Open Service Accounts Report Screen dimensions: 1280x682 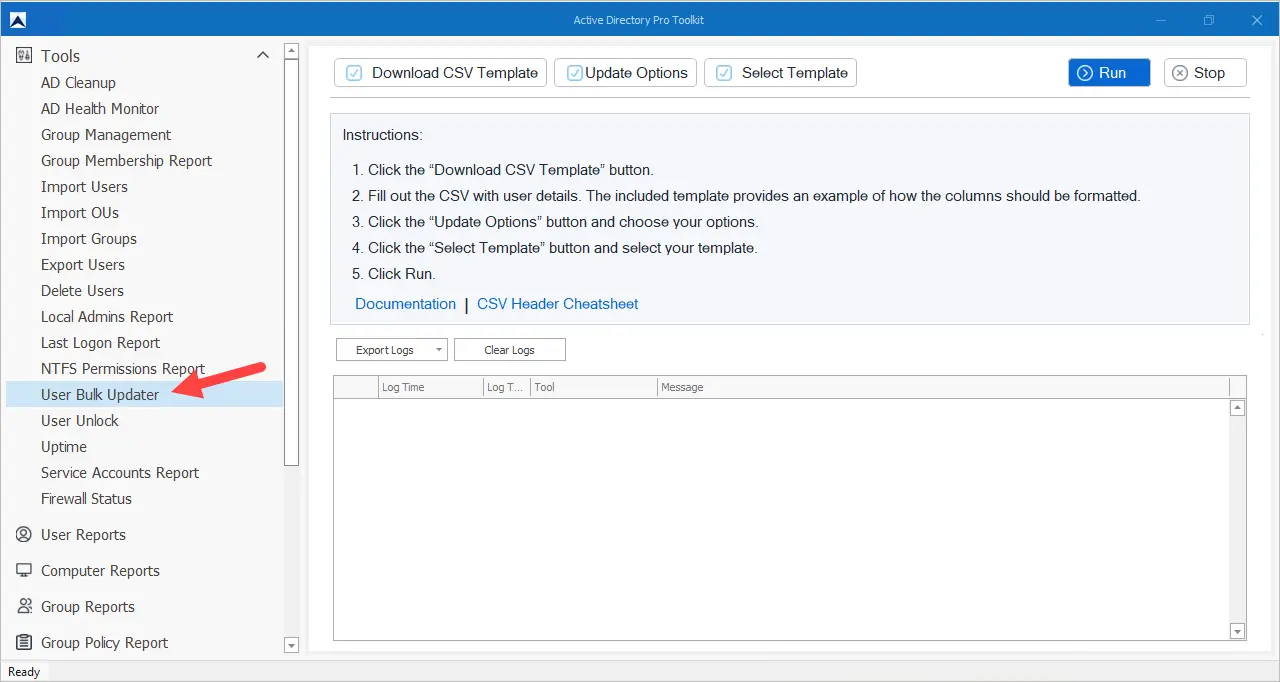click(120, 473)
